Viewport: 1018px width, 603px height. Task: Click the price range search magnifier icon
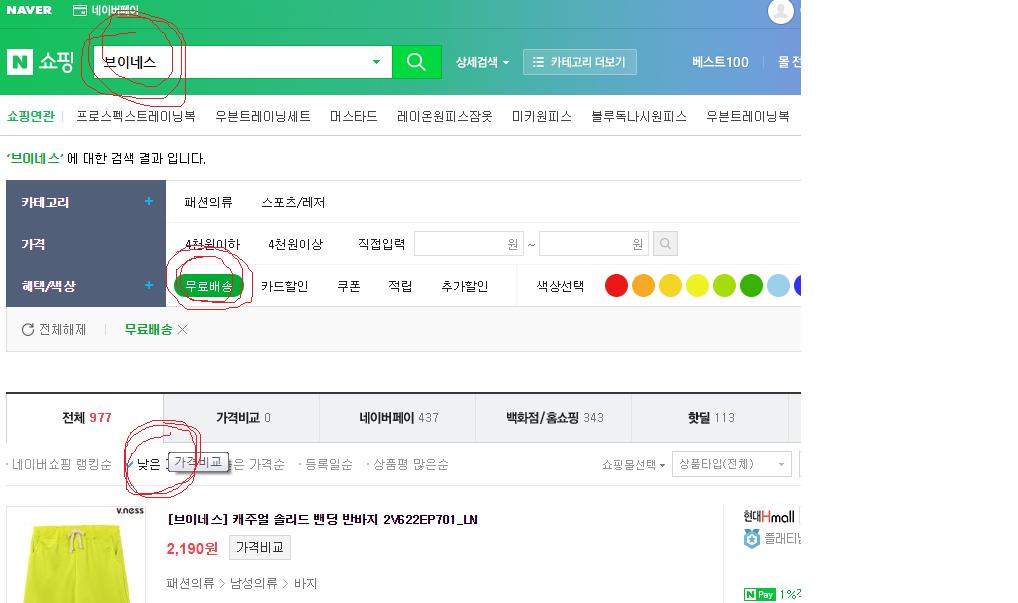(665, 244)
